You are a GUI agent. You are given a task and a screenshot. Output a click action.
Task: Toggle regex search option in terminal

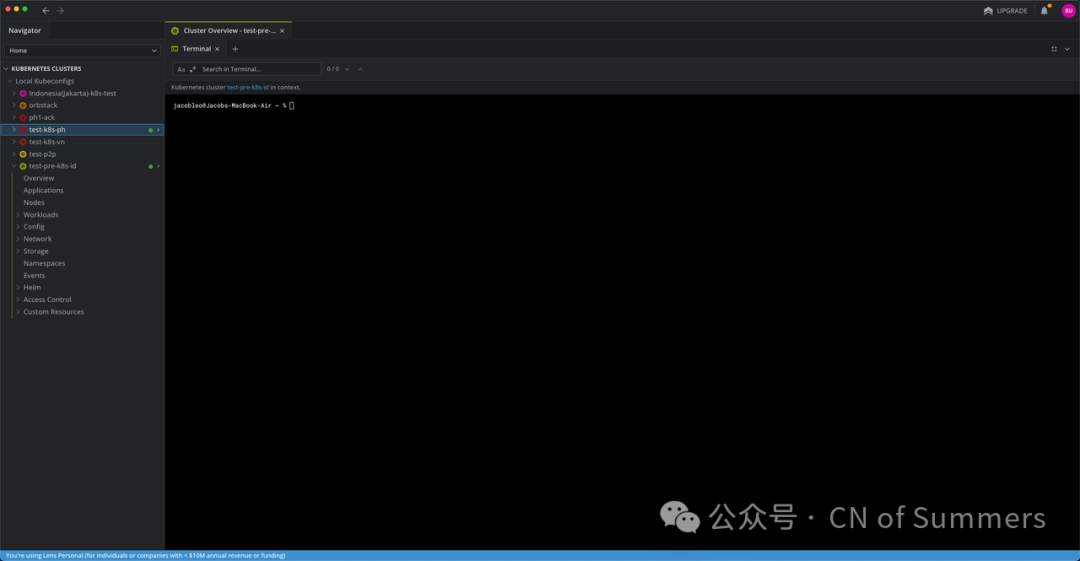[x=193, y=69]
